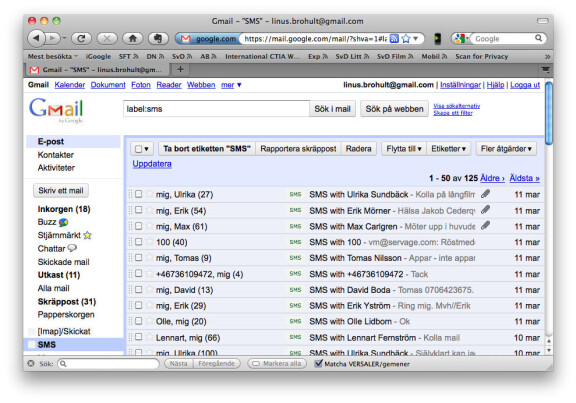Click the Buzz icon in sidebar
Image resolution: width=576 pixels, height=403 pixels.
point(64,222)
